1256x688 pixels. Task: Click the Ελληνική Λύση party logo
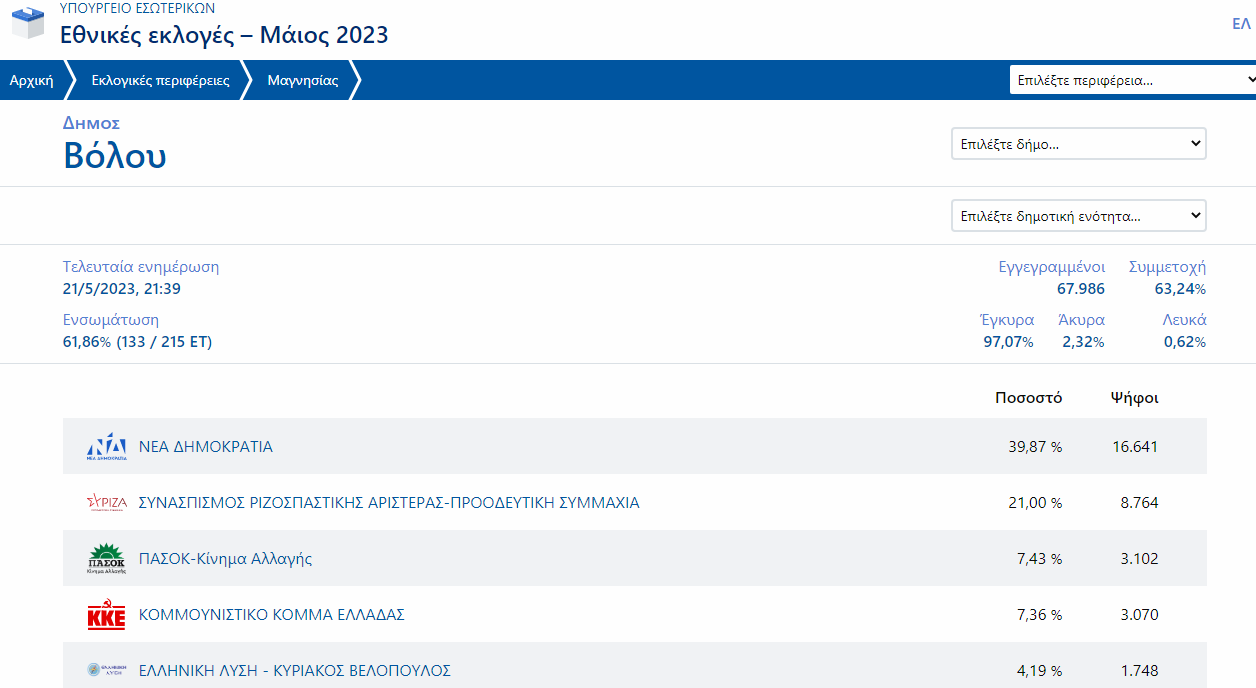[x=106, y=670]
